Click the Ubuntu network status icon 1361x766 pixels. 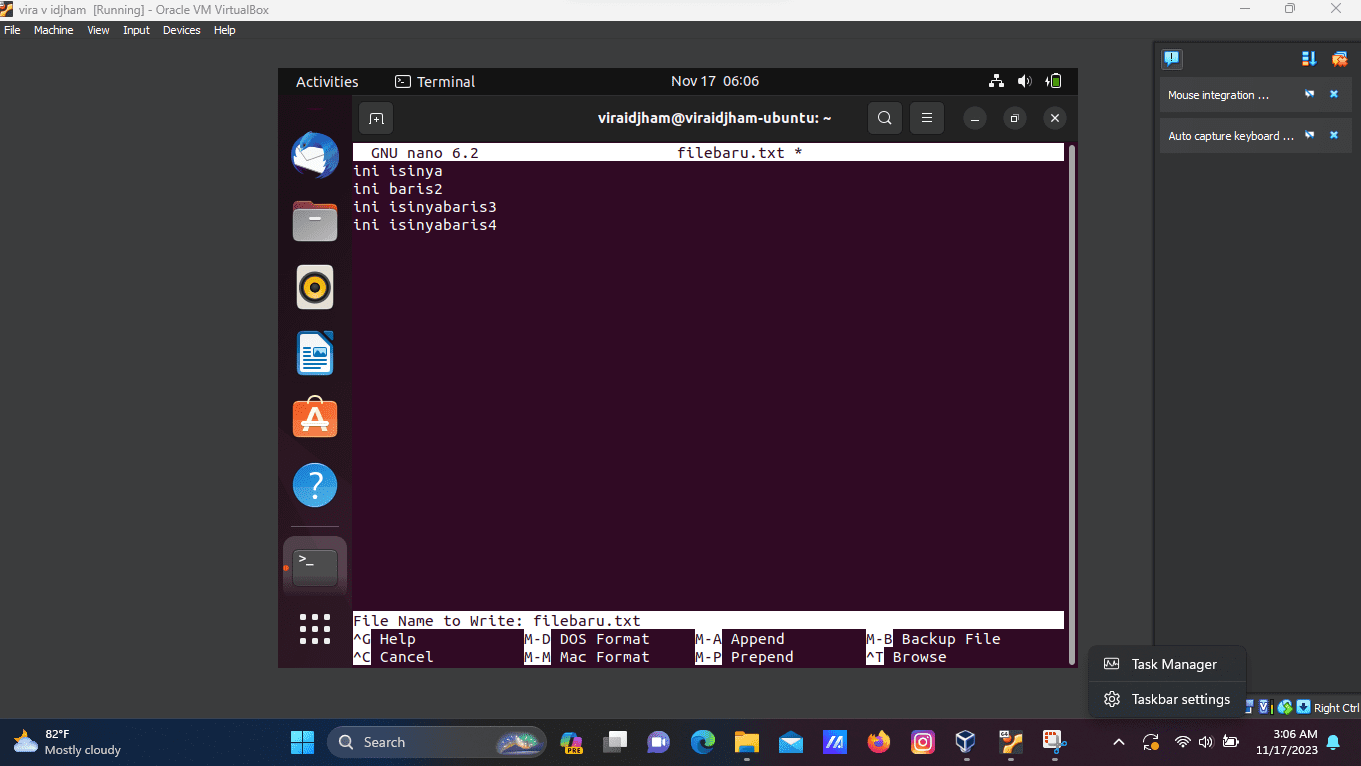pyautogui.click(x=996, y=81)
